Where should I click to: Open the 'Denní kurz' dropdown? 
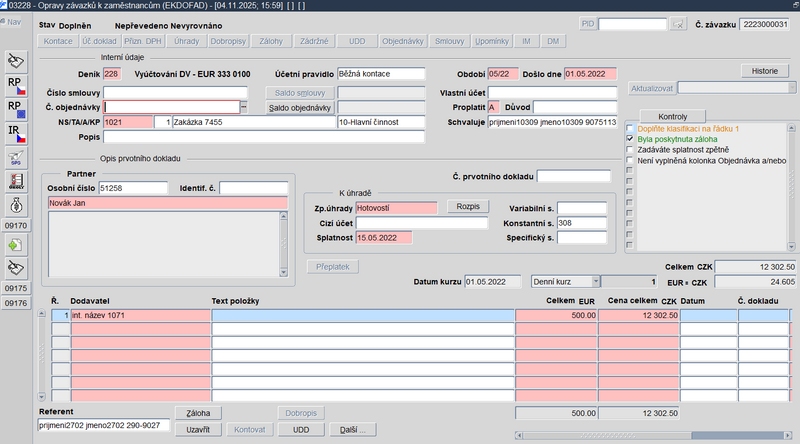[x=596, y=282]
